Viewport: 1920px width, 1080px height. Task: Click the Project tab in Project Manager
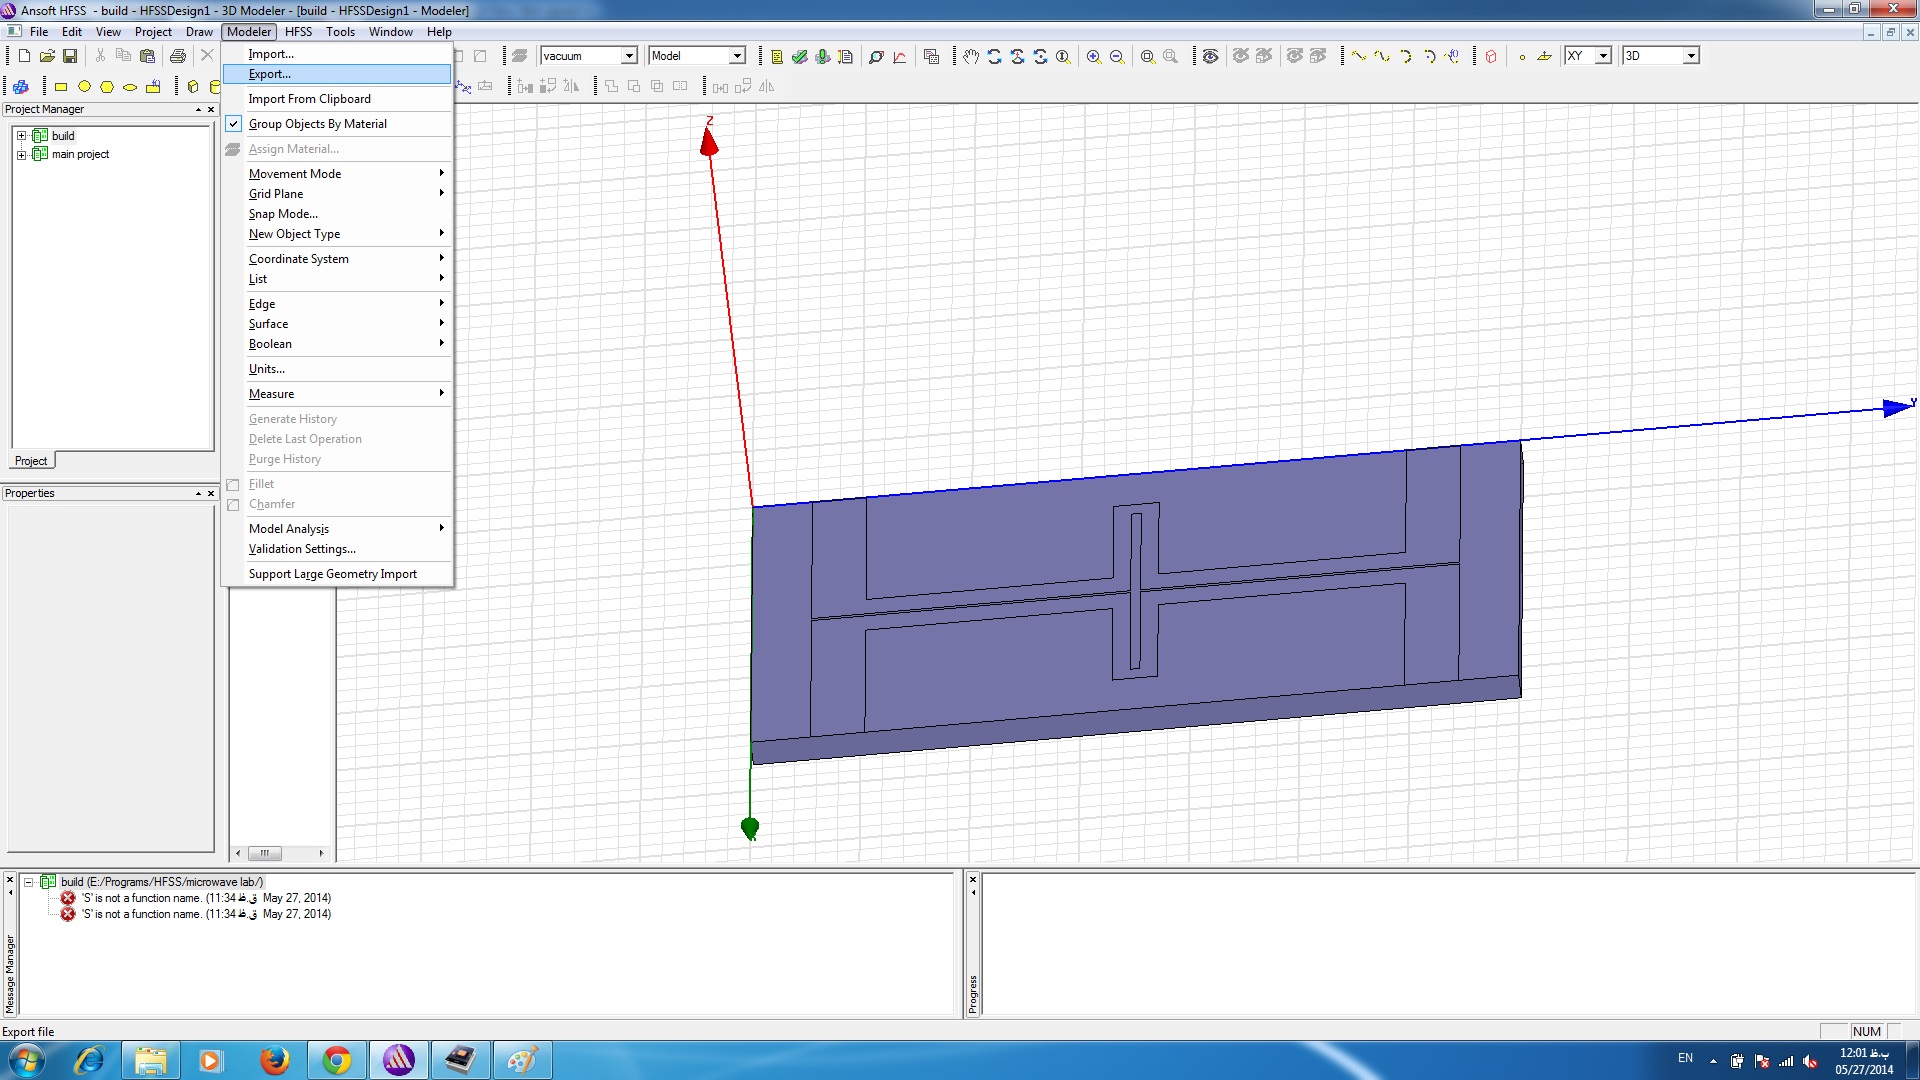[31, 461]
